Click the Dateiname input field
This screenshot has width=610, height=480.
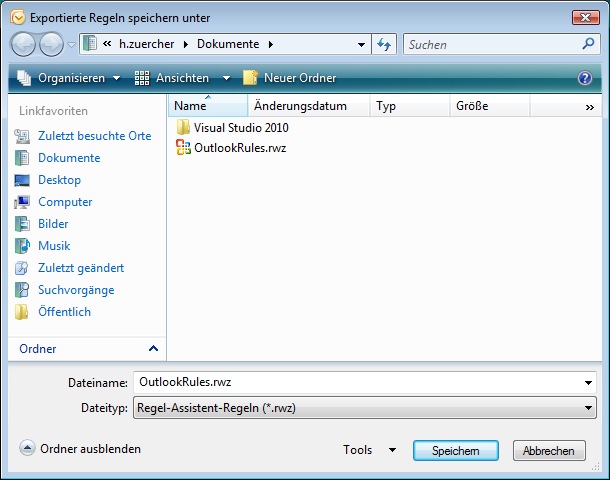point(357,382)
